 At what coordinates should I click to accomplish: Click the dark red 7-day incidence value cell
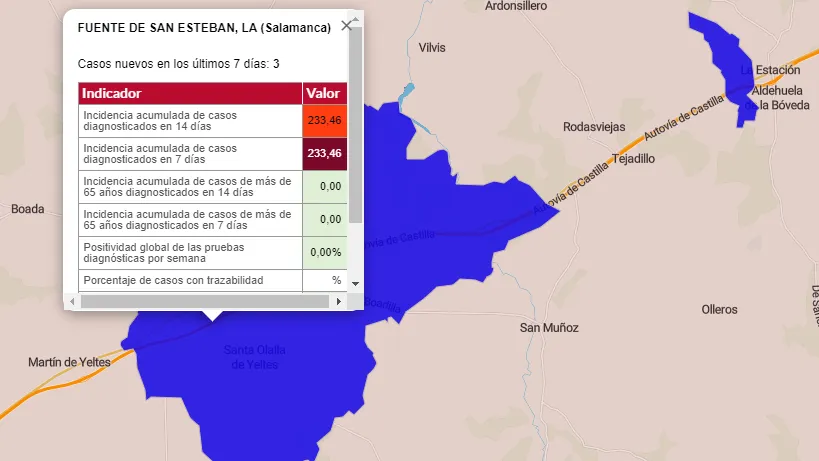[324, 154]
